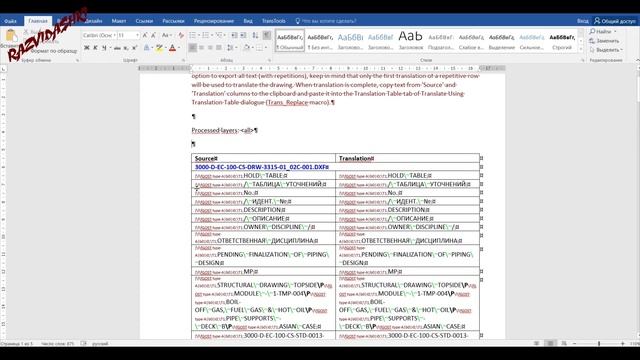Click the zoom in plus button
This screenshot has height=360, width=640.
pyautogui.click(x=623, y=344)
